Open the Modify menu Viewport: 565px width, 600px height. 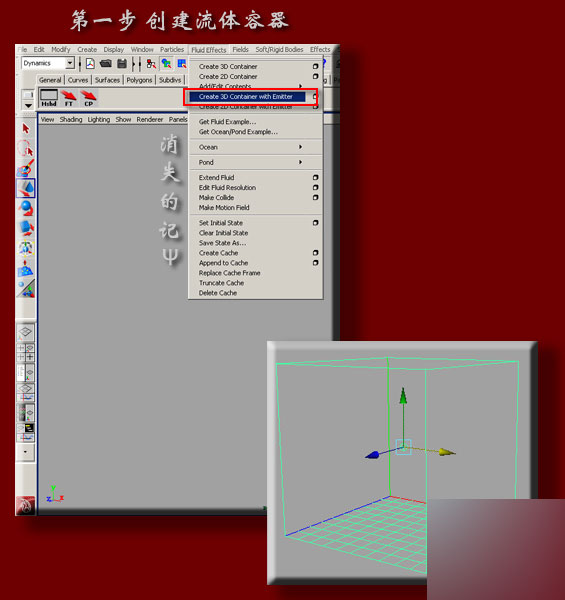tap(61, 50)
